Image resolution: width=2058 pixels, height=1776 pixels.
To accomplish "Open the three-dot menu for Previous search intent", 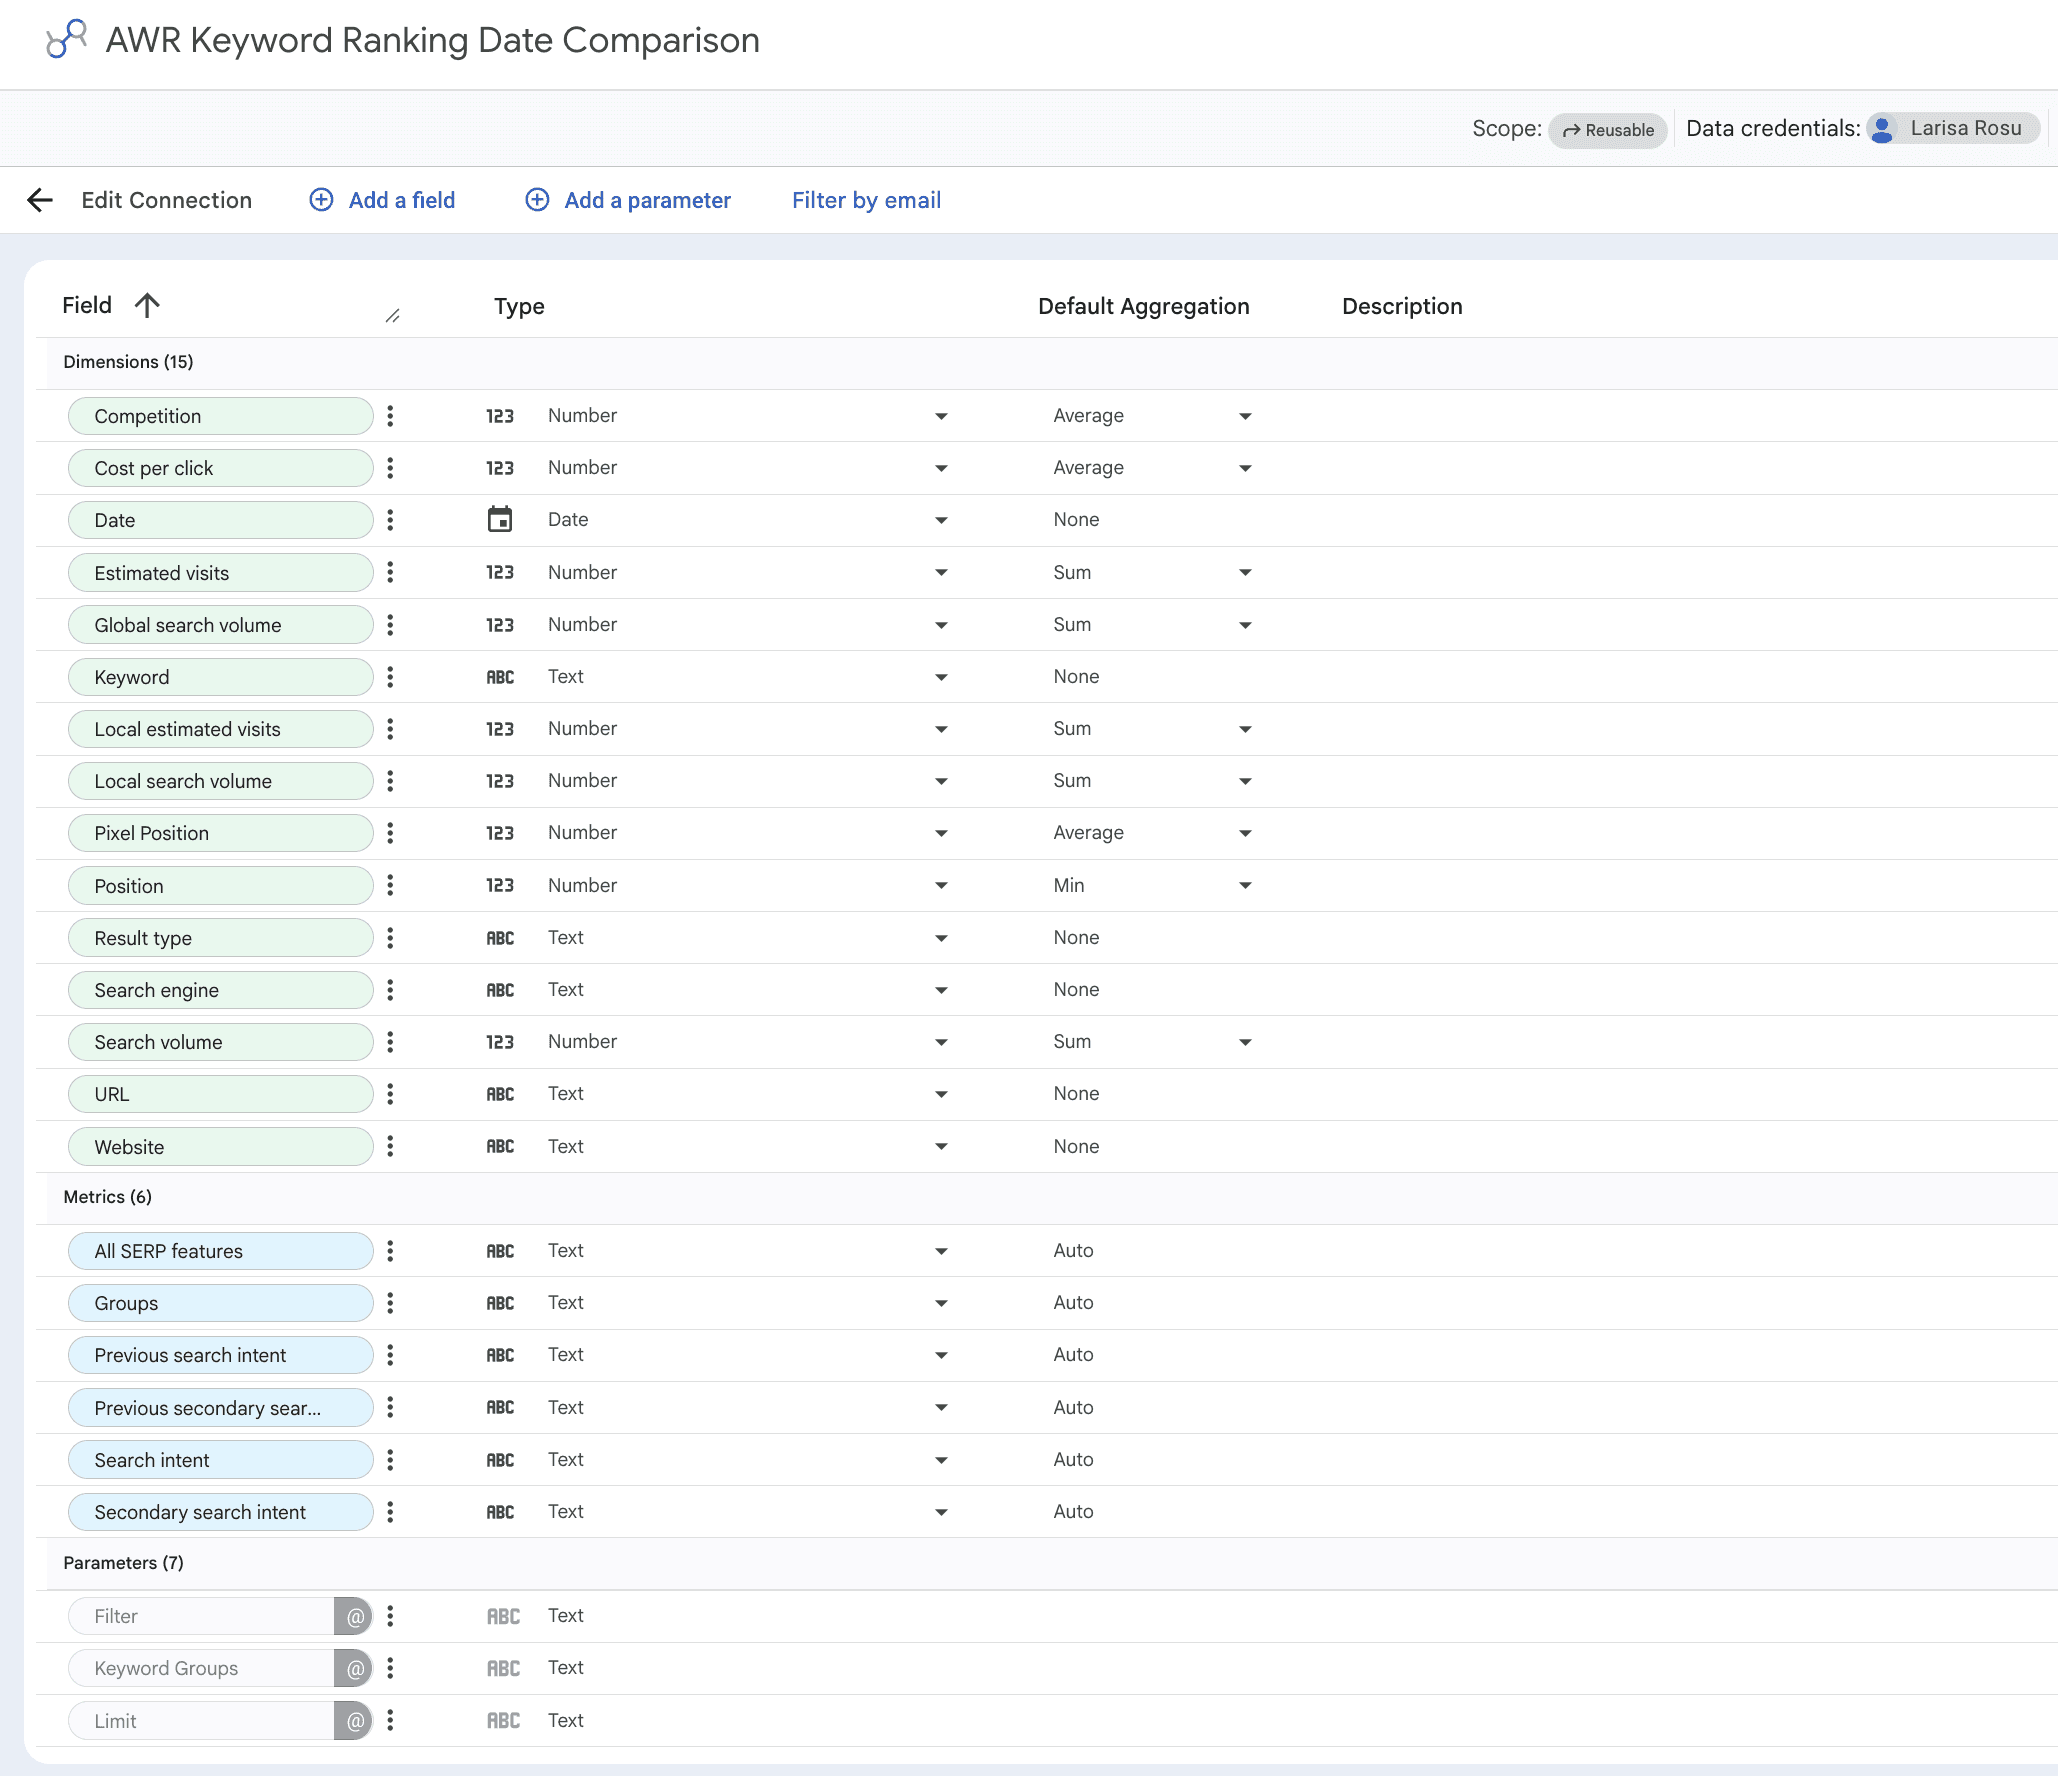I will [390, 1355].
